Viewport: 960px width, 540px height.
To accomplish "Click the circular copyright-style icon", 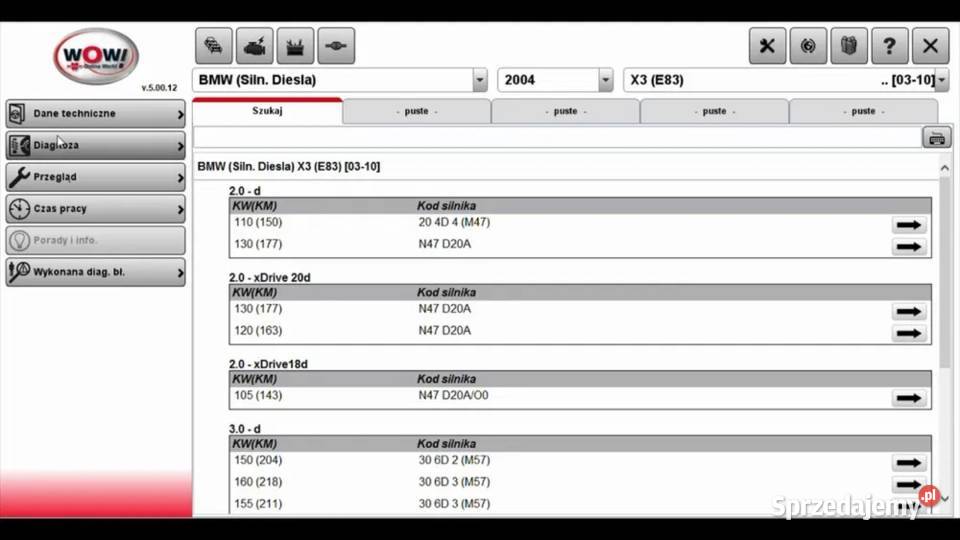I will (x=808, y=46).
